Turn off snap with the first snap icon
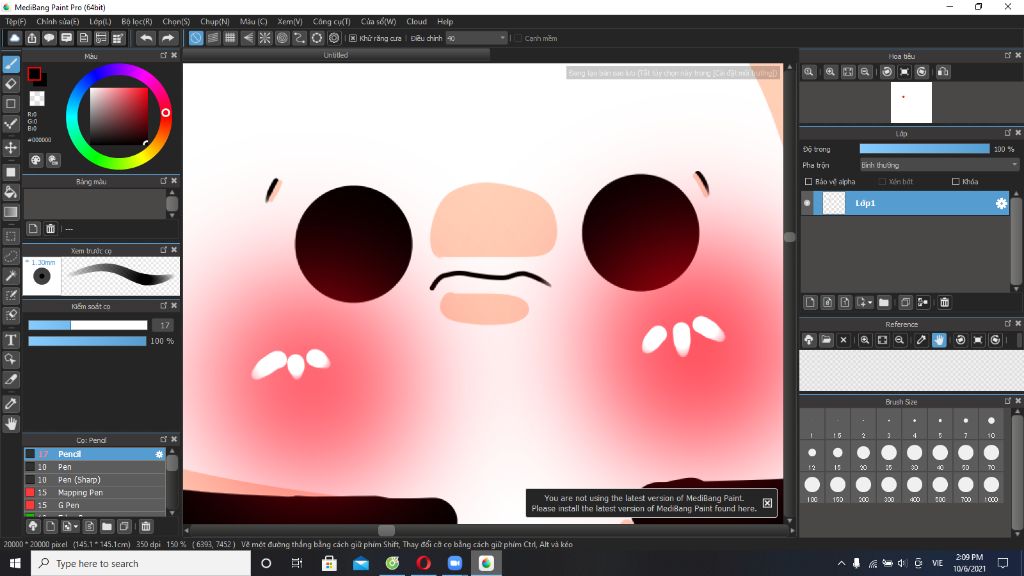This screenshot has width=1024, height=576. pos(196,39)
